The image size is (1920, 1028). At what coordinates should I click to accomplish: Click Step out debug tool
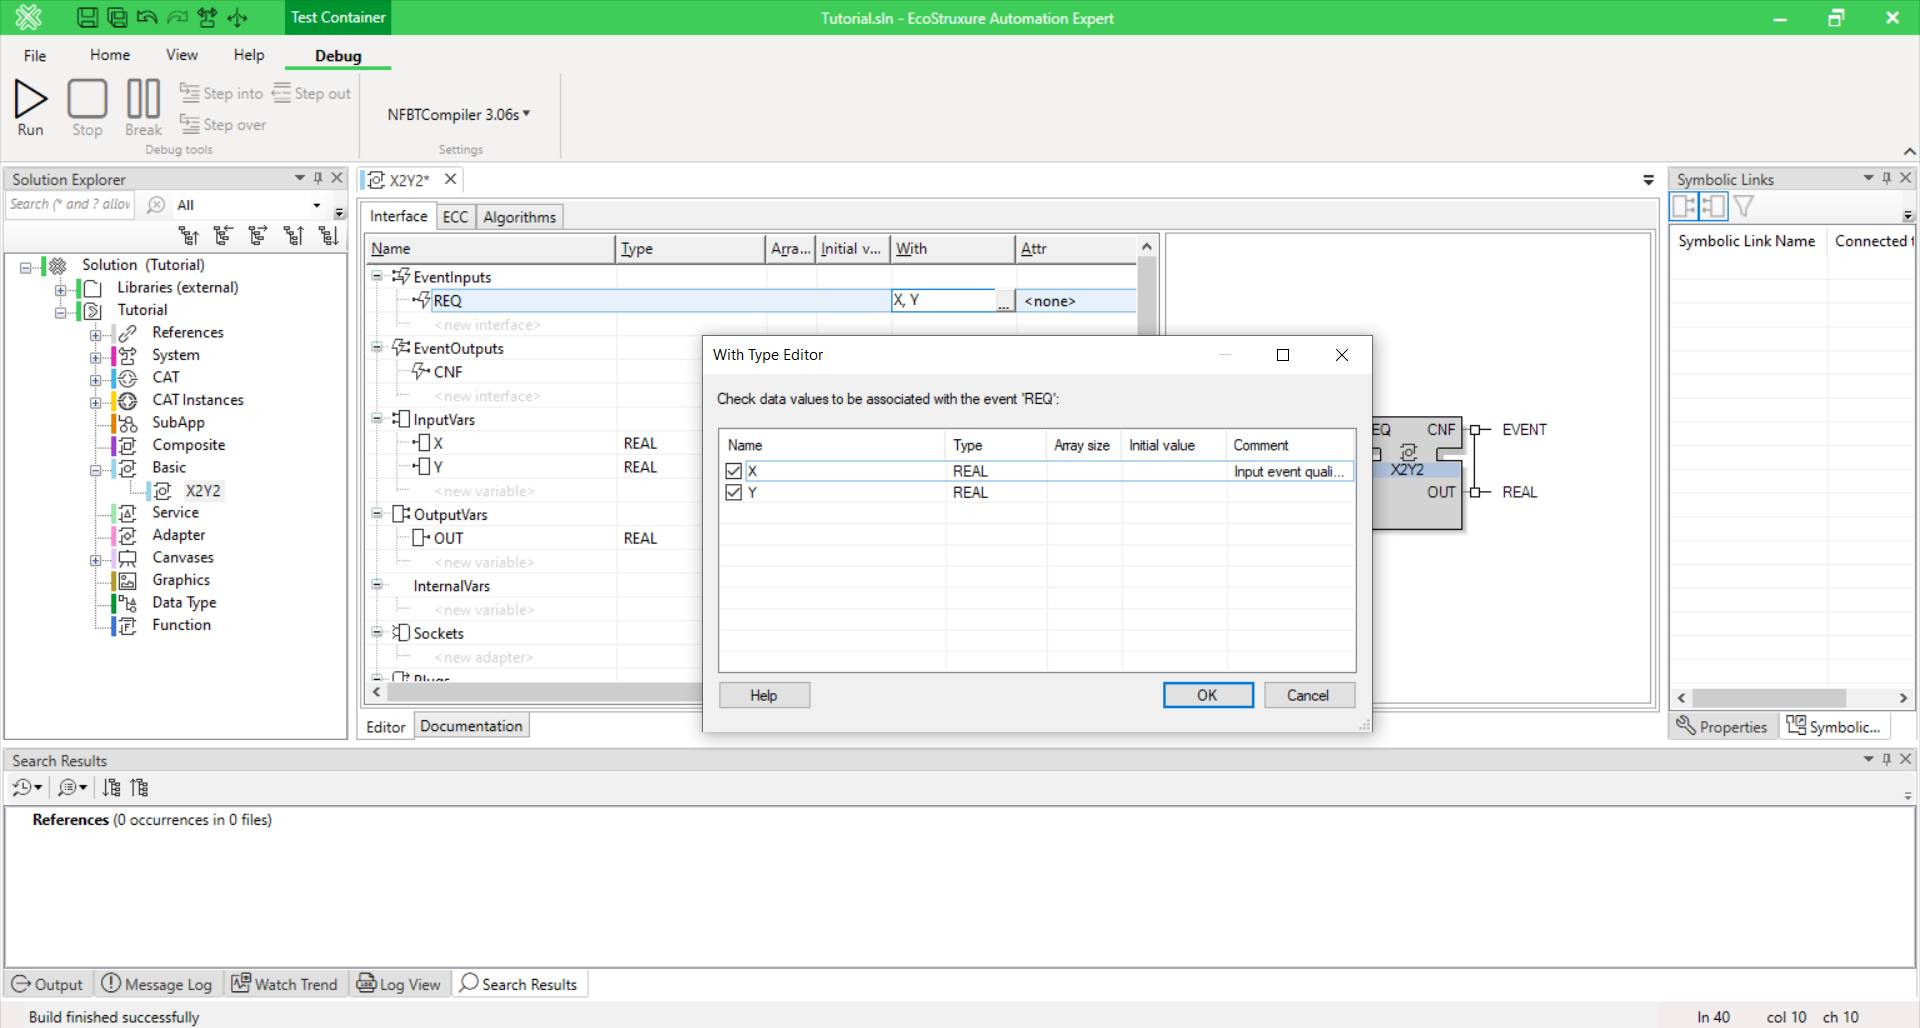[x=312, y=93]
